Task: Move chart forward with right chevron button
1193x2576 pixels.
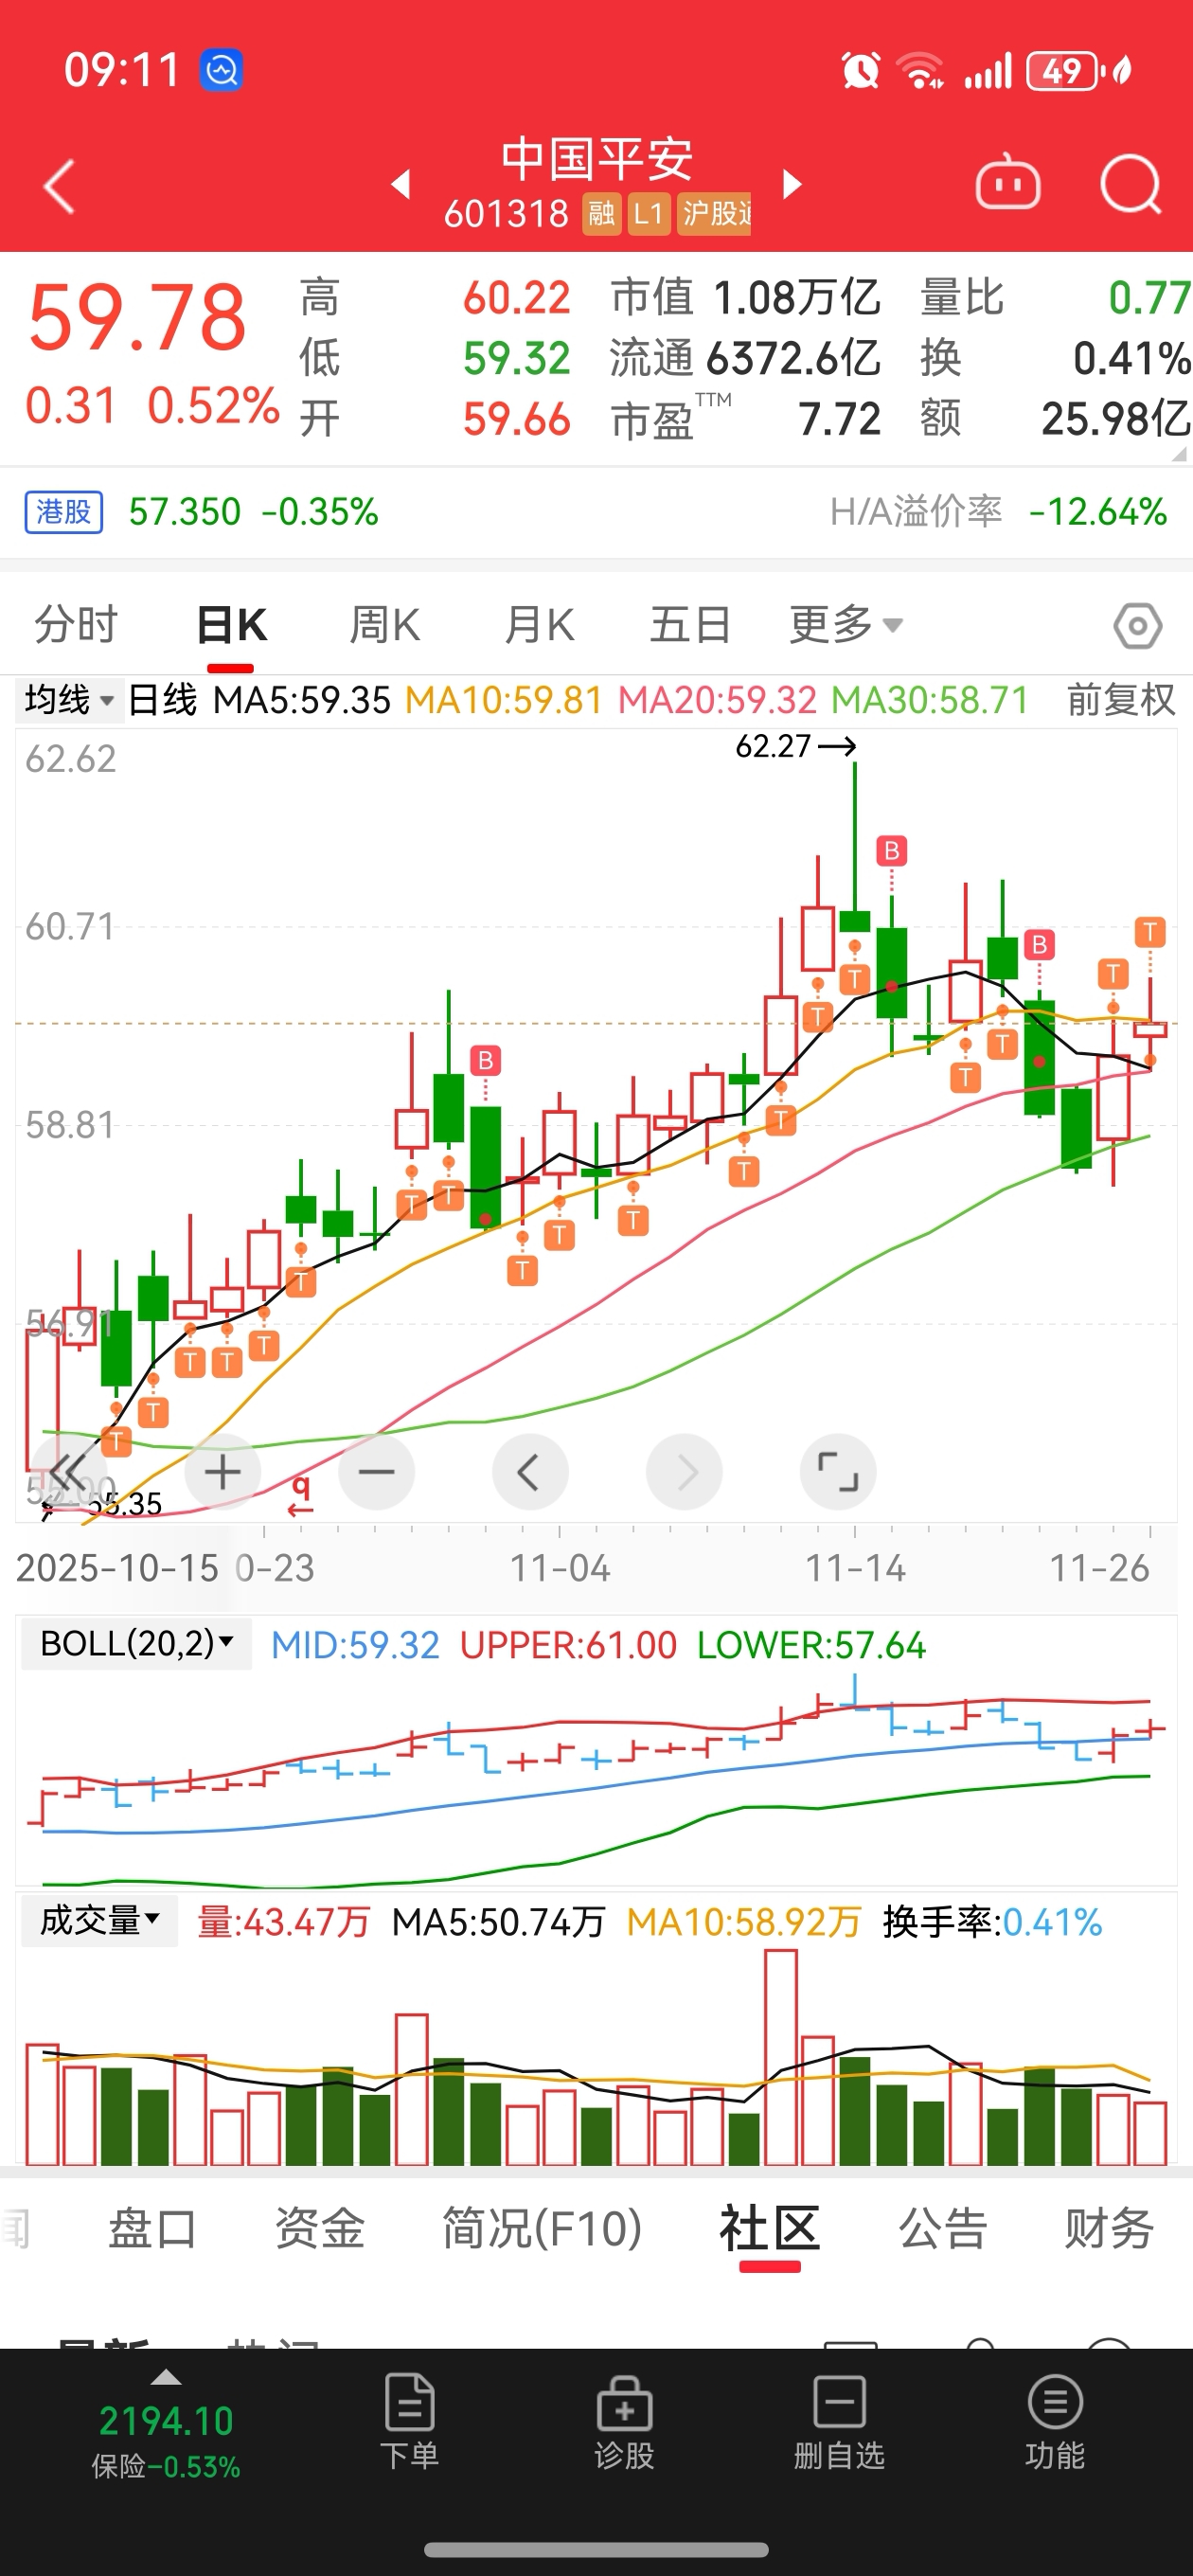Action: 685,1471
